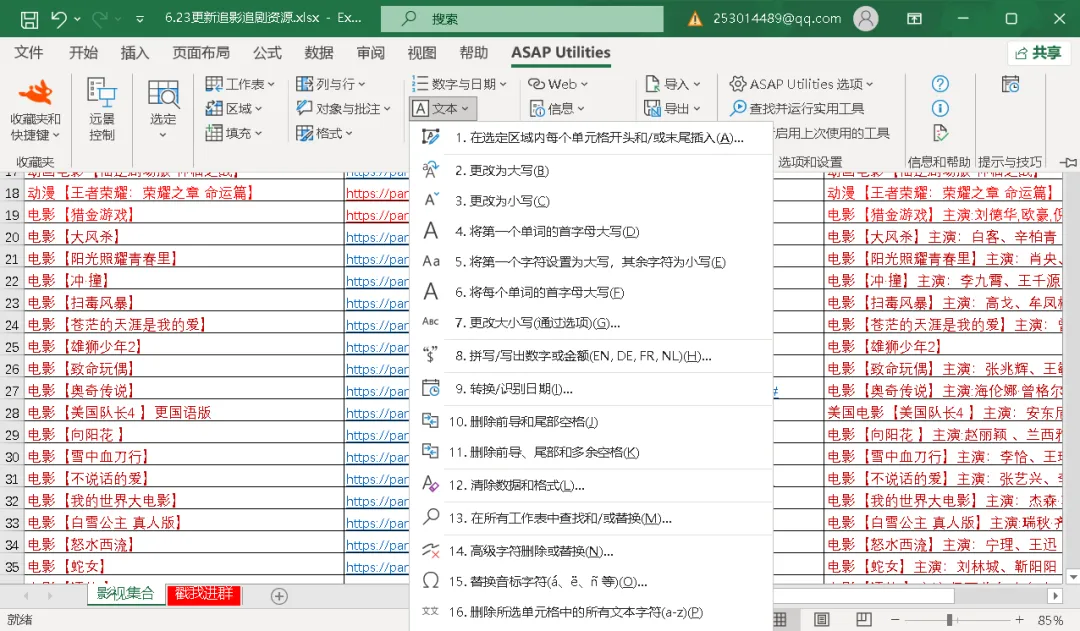Click the 远景控制 icon

point(101,93)
